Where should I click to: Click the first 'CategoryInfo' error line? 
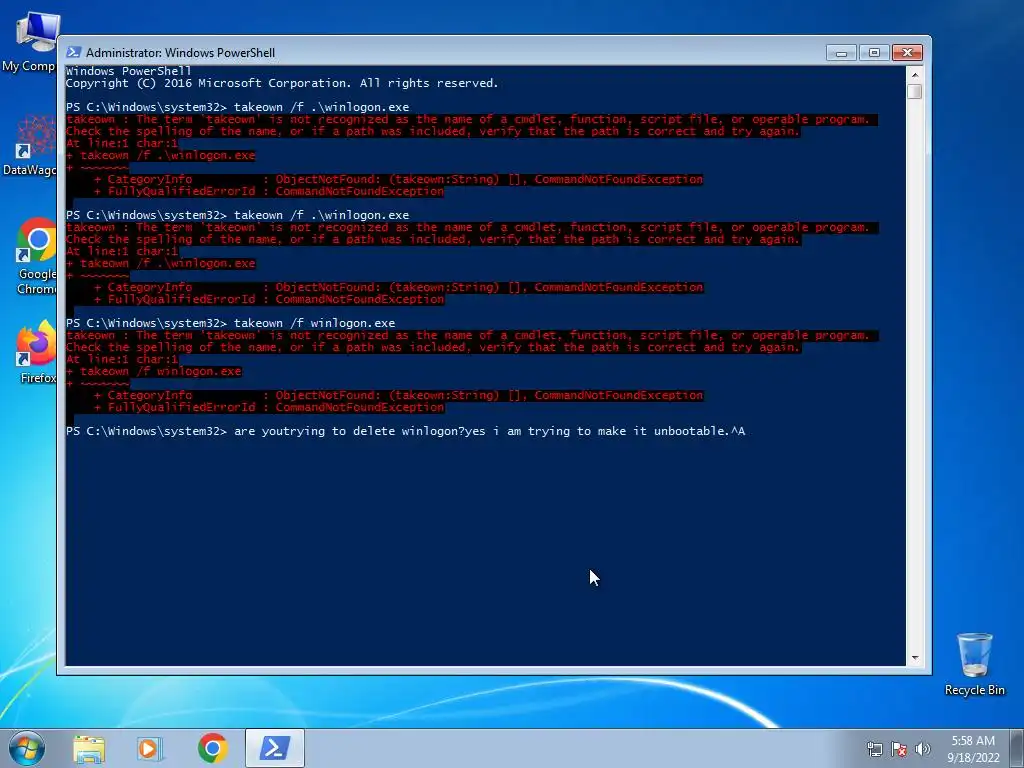coord(398,179)
